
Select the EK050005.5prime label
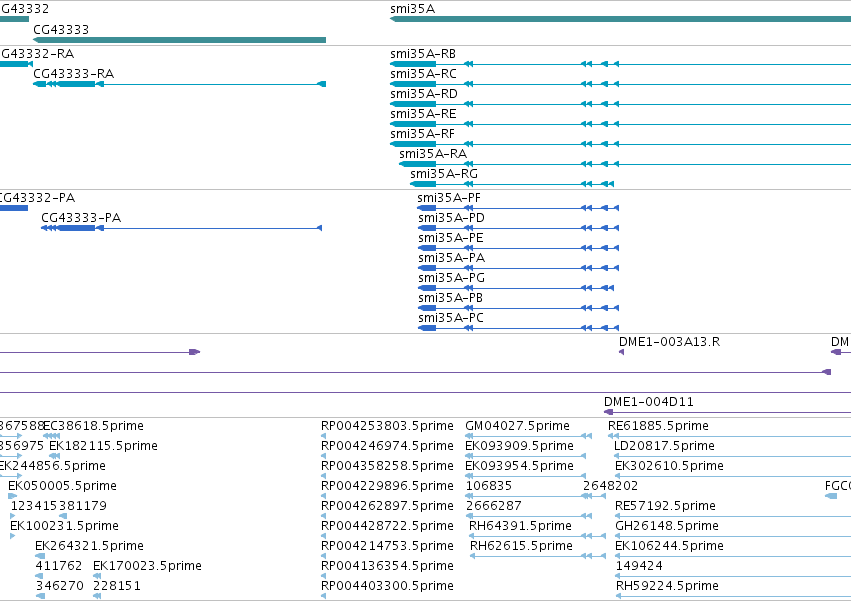[62, 486]
